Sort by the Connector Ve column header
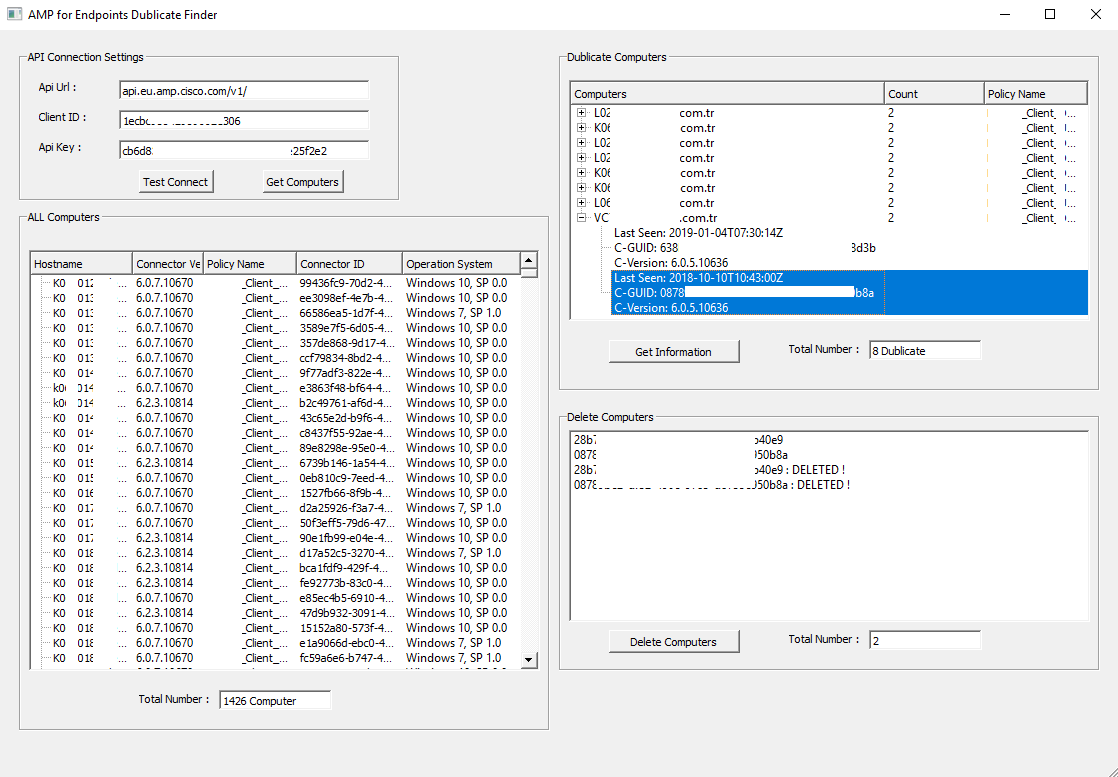The image size is (1118, 777). [x=168, y=264]
